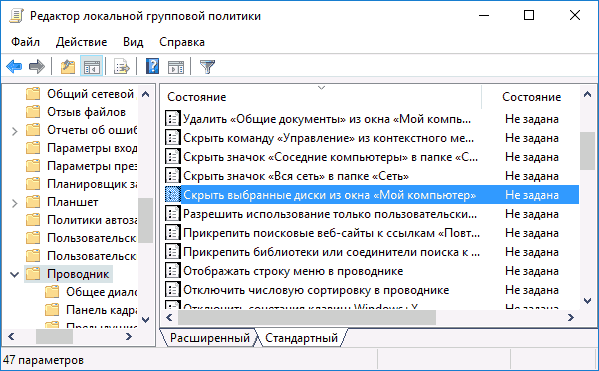Go back with the blue left arrow

click(x=15, y=66)
